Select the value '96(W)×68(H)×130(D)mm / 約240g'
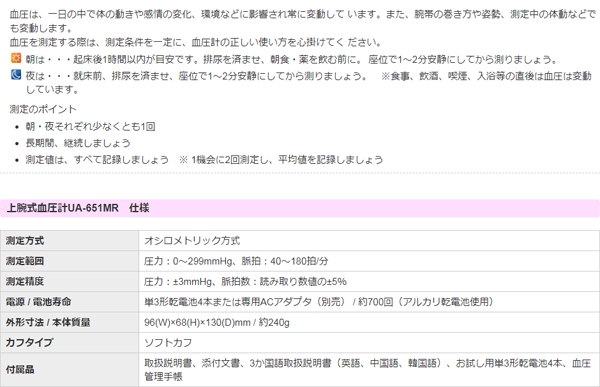This screenshot has height=387, width=600. tap(217, 322)
